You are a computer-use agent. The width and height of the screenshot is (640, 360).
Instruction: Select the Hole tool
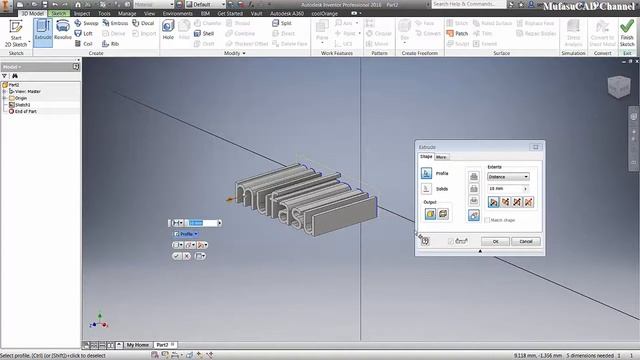[168, 30]
